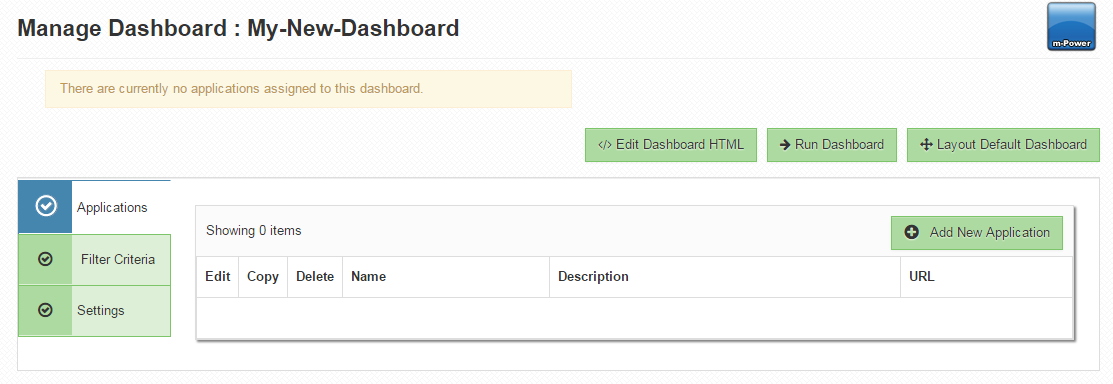
Task: Run Dashboard button
Action: [x=832, y=145]
